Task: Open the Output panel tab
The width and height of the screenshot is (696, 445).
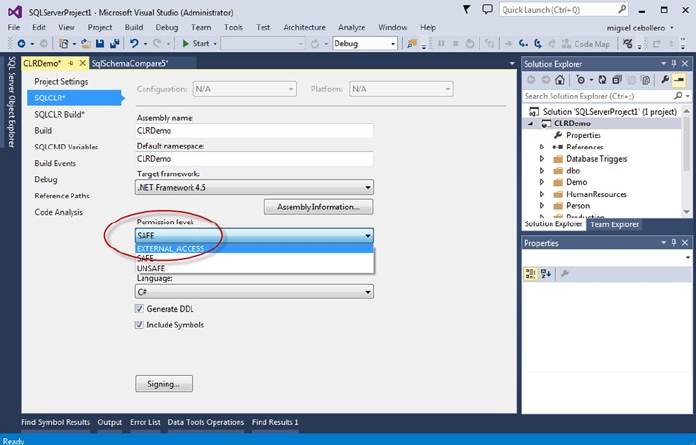Action: tap(110, 422)
